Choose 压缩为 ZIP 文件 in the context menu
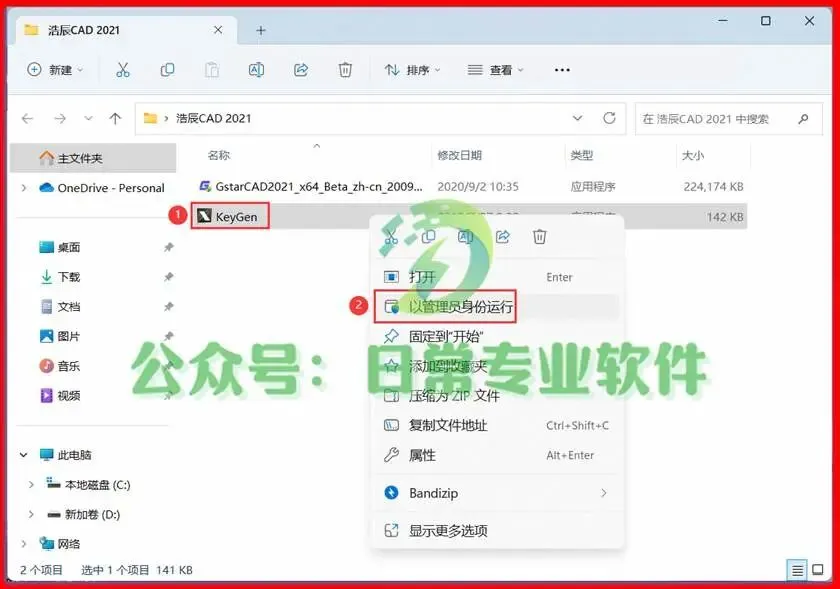The image size is (840, 589). tap(497, 396)
